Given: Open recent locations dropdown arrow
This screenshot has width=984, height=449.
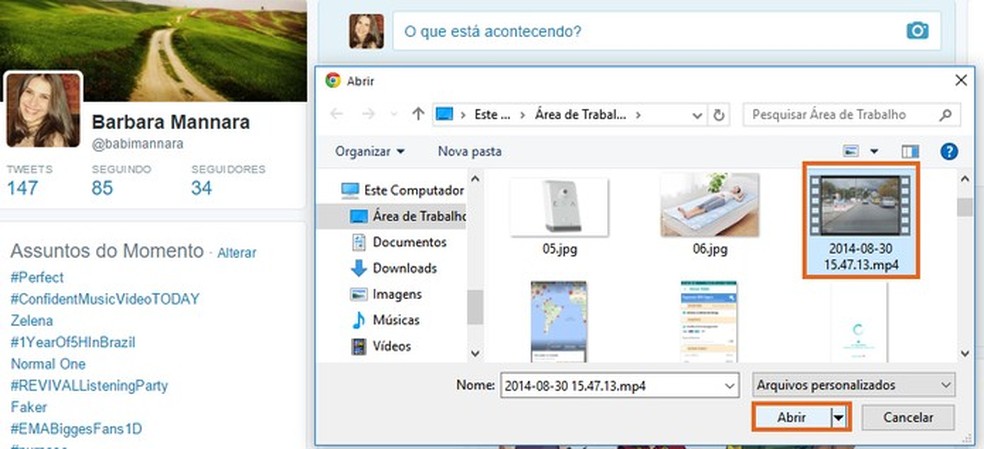Looking at the screenshot, I should pyautogui.click(x=394, y=115).
